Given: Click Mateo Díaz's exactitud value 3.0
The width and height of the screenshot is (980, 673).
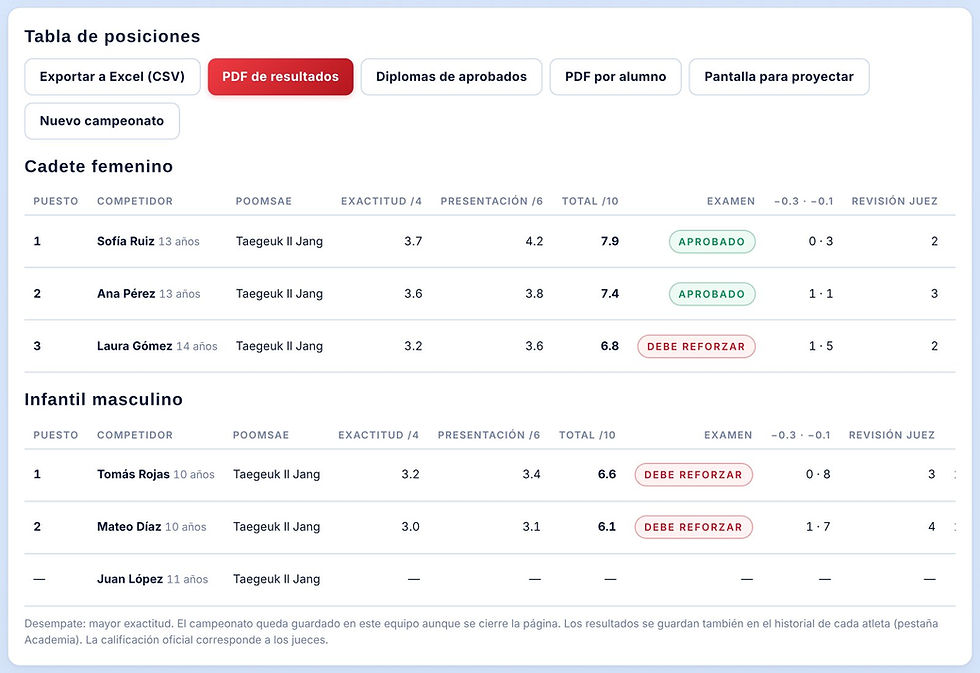Looking at the screenshot, I should (411, 527).
